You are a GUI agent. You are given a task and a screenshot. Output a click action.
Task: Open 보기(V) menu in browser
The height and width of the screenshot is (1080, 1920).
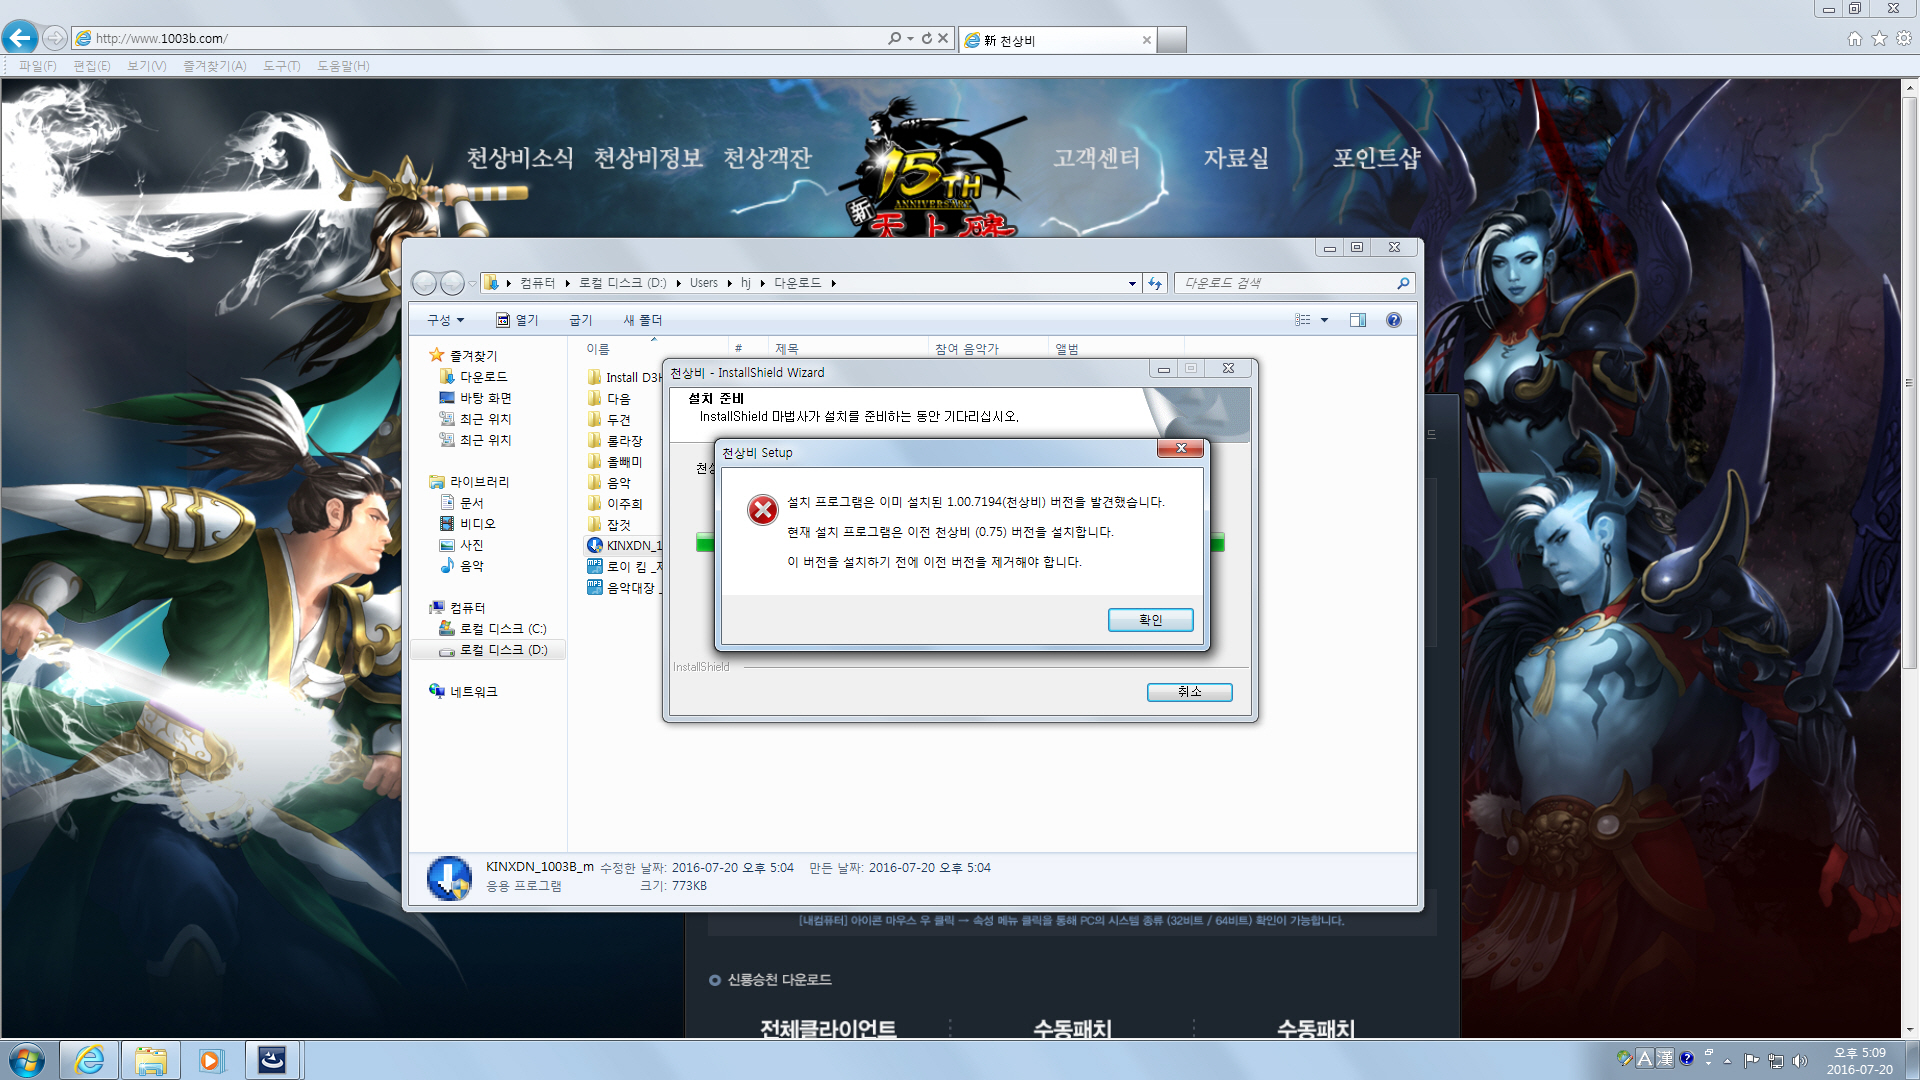point(146,66)
